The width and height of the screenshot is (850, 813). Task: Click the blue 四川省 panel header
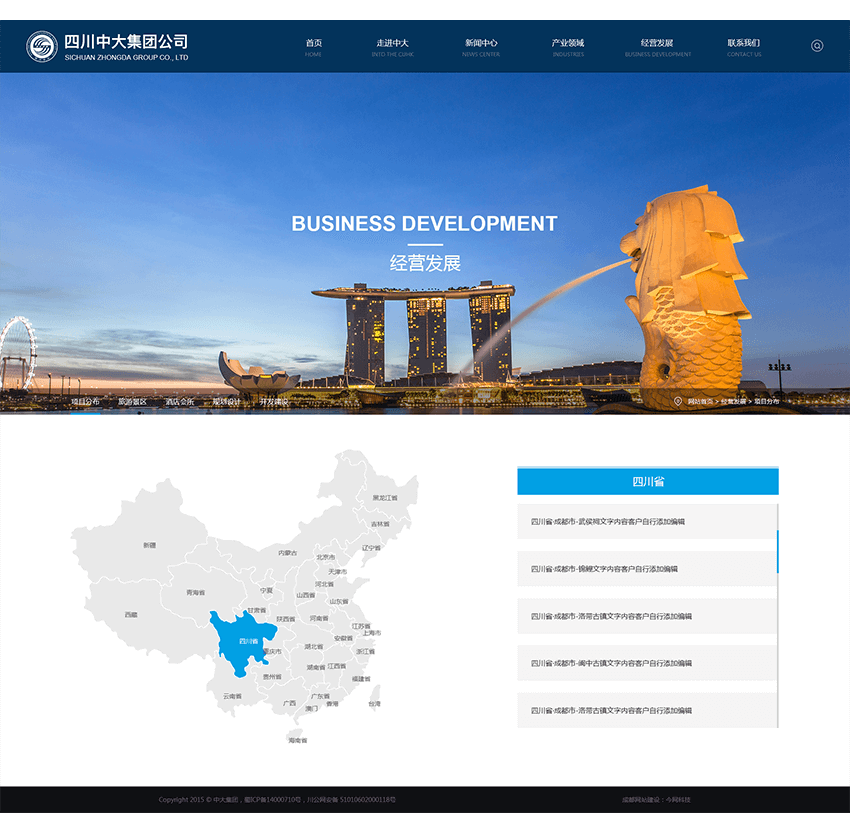648,481
